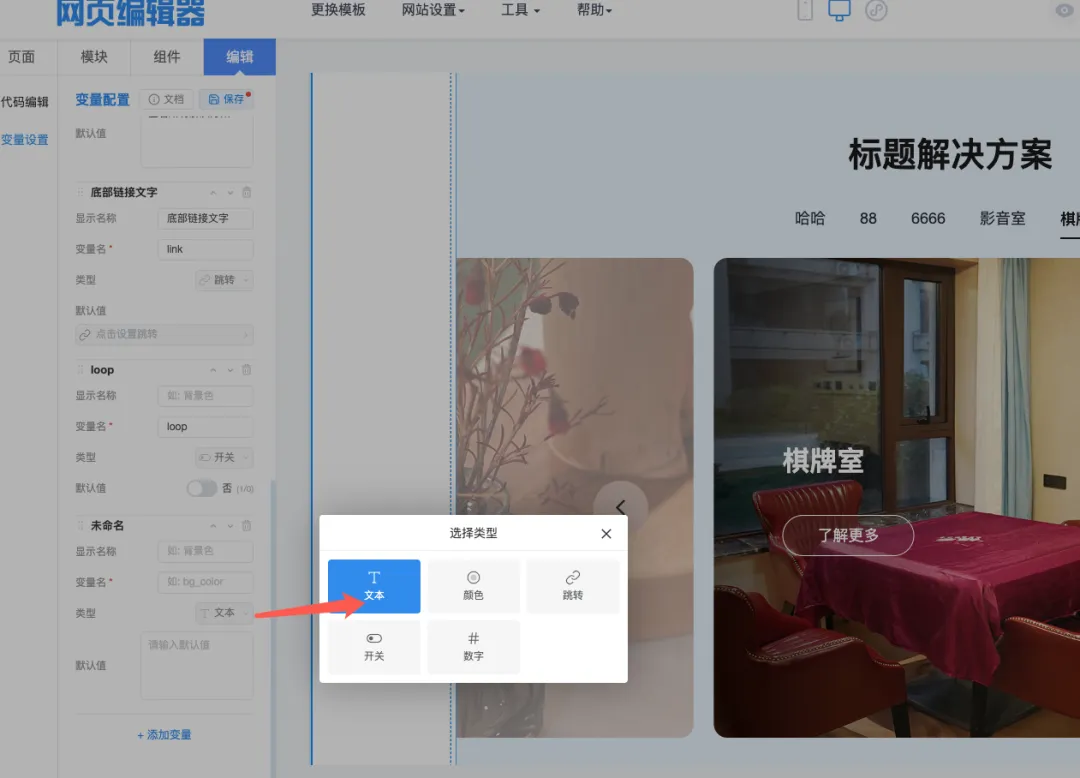Viewport: 1080px width, 778px height.
Task: Choose the 颜色 color type option
Action: [473, 586]
